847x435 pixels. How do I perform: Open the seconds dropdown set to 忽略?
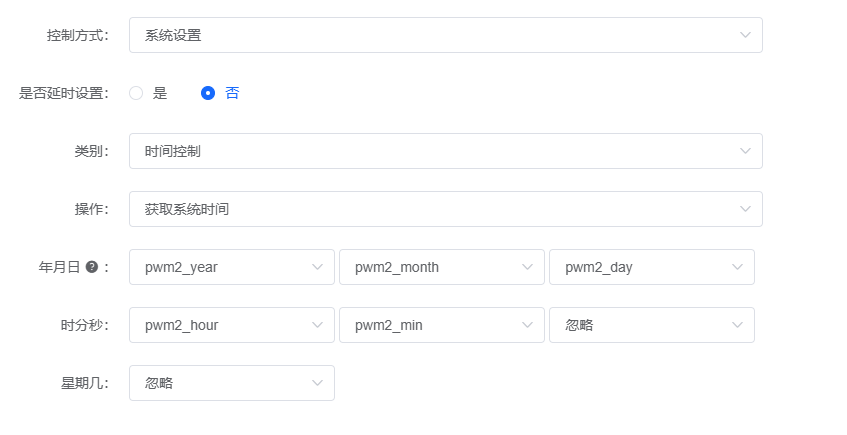click(640, 325)
